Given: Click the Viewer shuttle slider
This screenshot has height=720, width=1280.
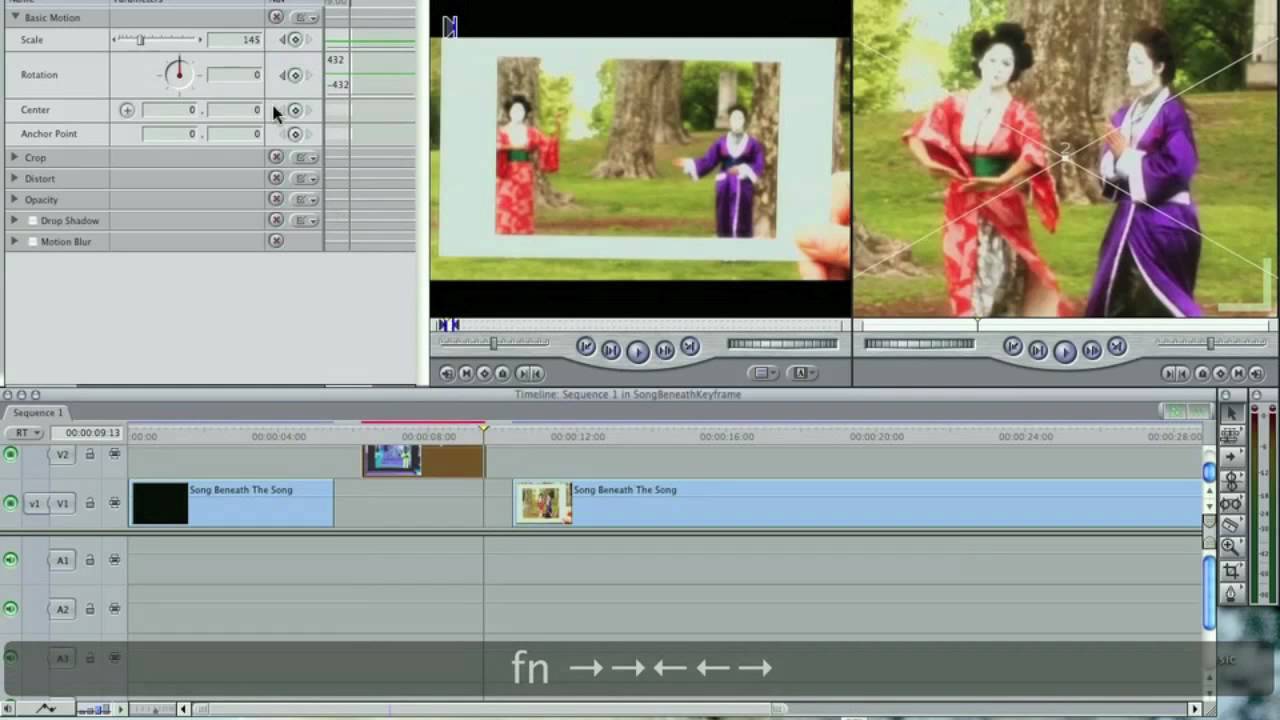Looking at the screenshot, I should [493, 343].
